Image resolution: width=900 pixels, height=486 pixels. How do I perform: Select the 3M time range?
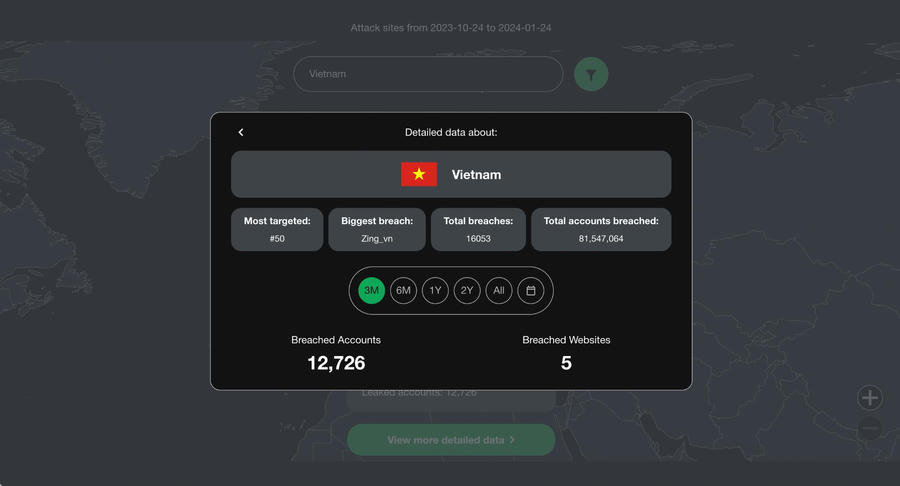[x=371, y=290]
